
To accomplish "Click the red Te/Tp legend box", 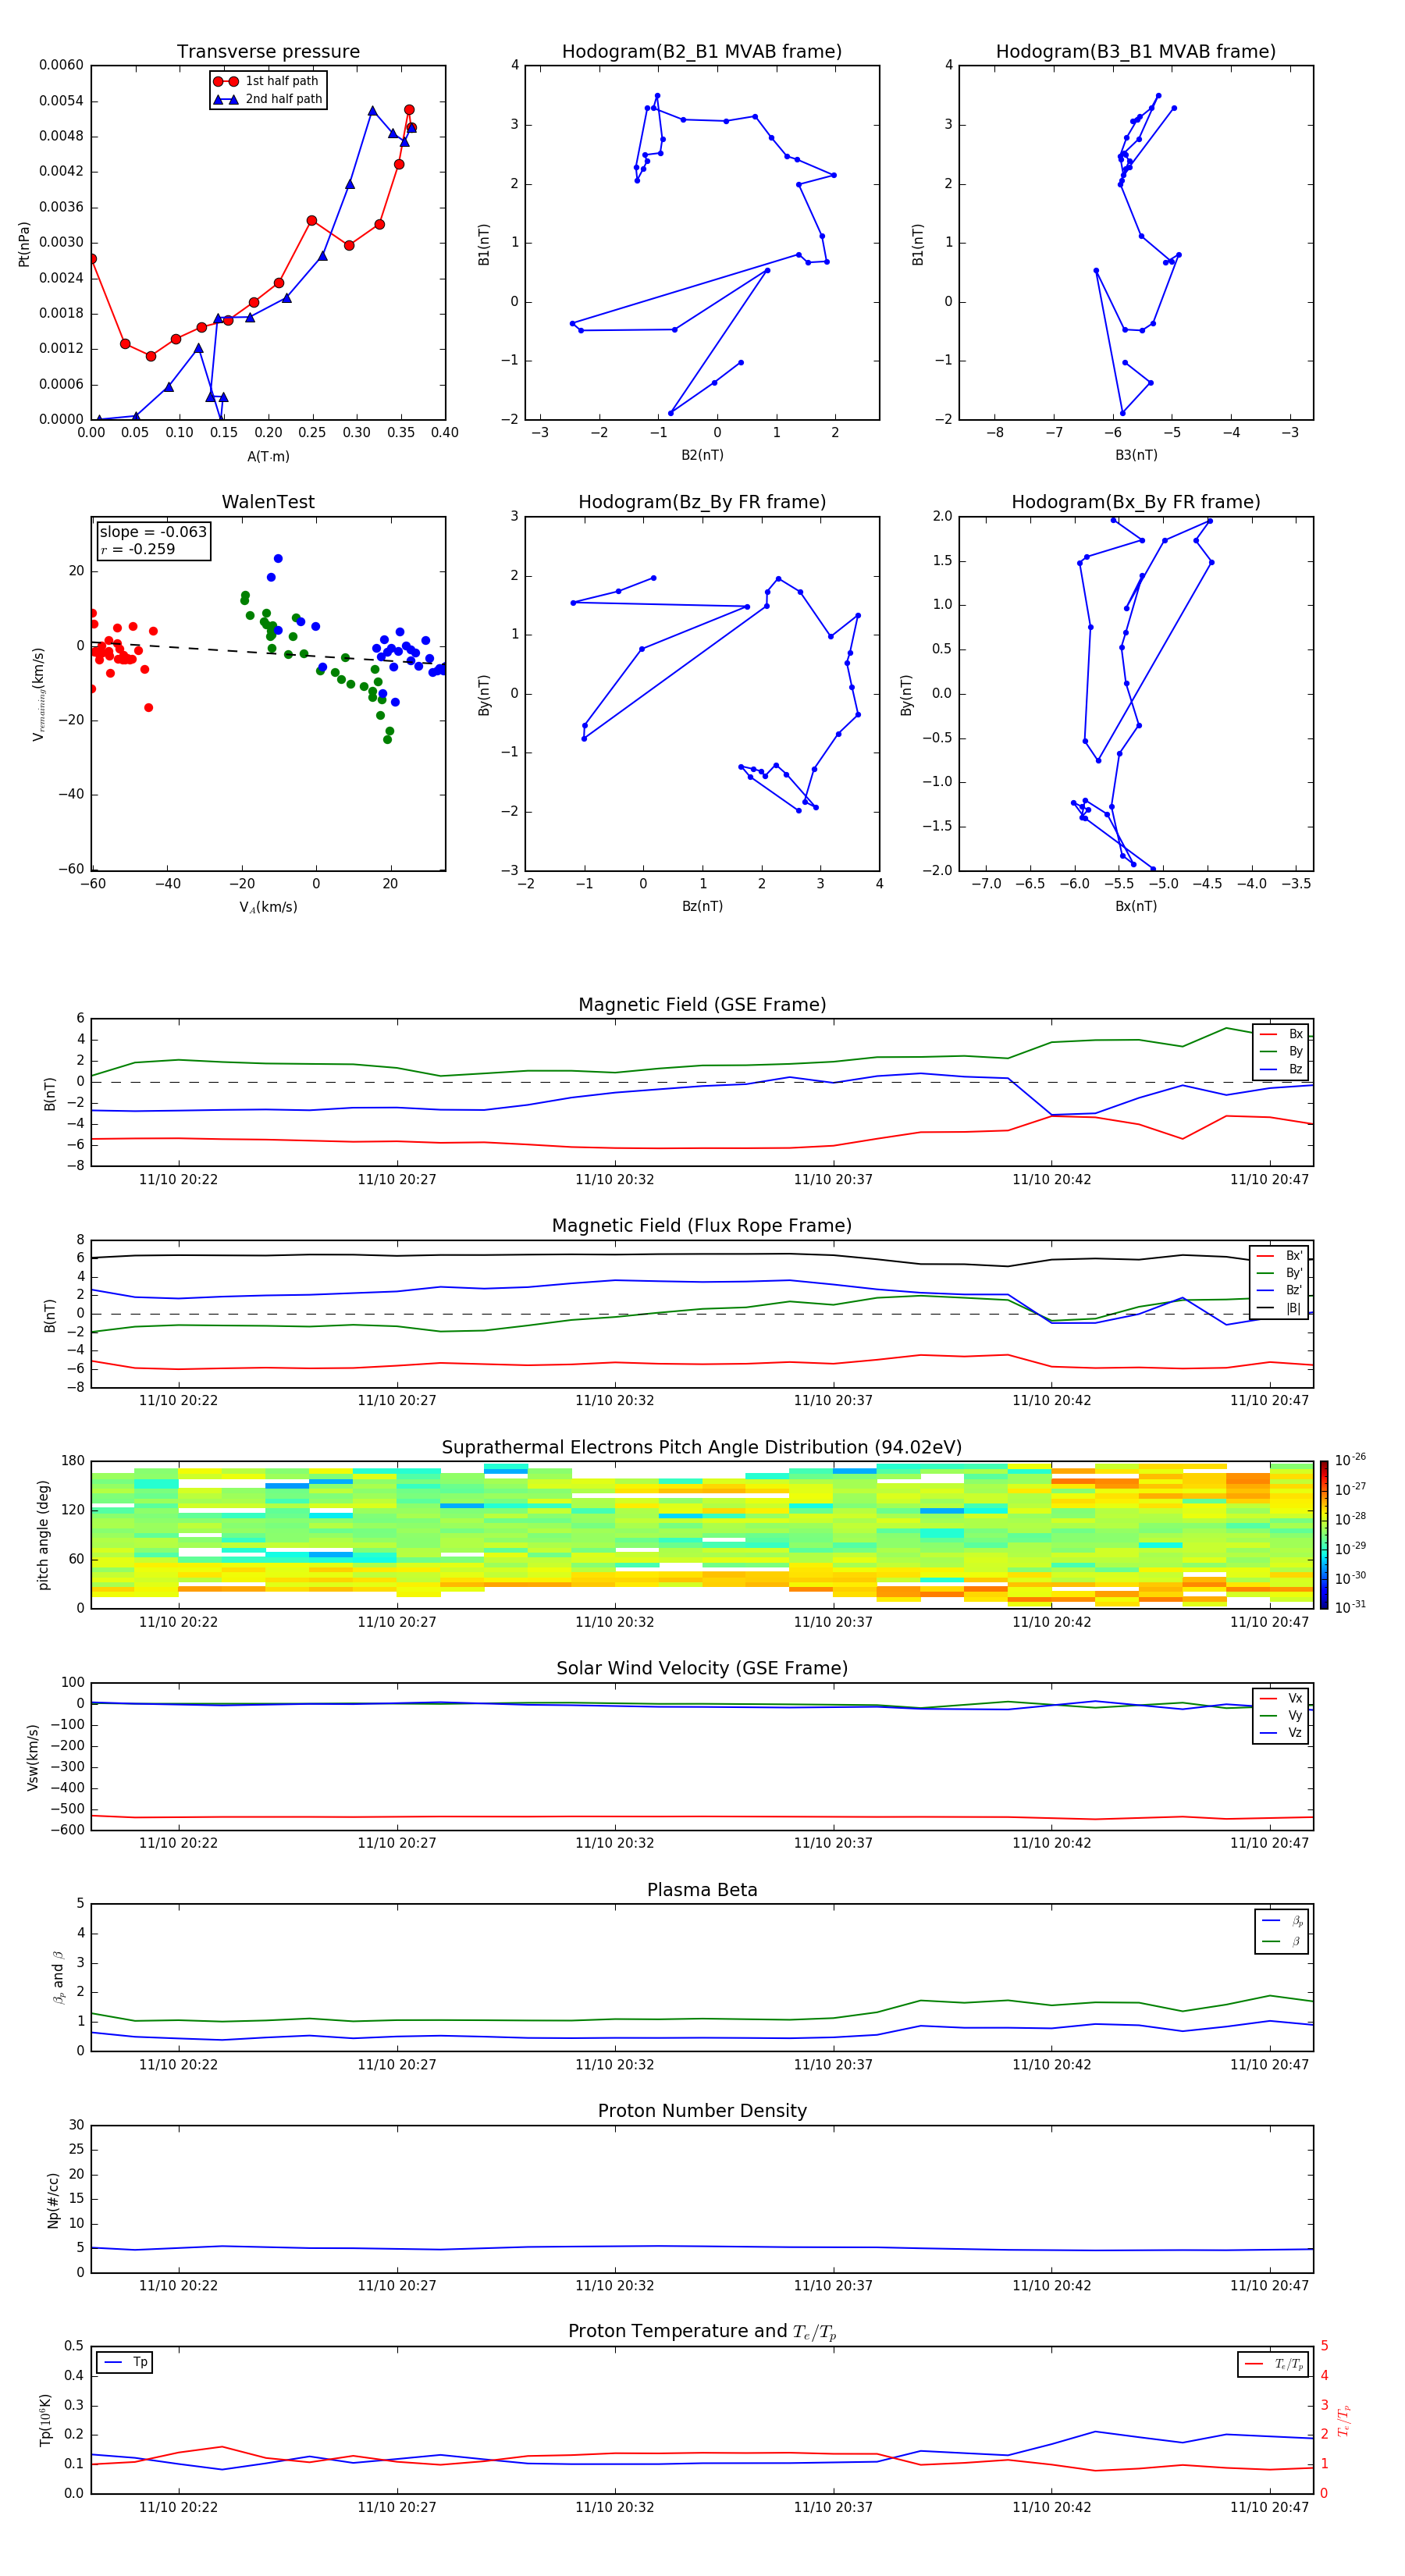I will point(1272,2364).
